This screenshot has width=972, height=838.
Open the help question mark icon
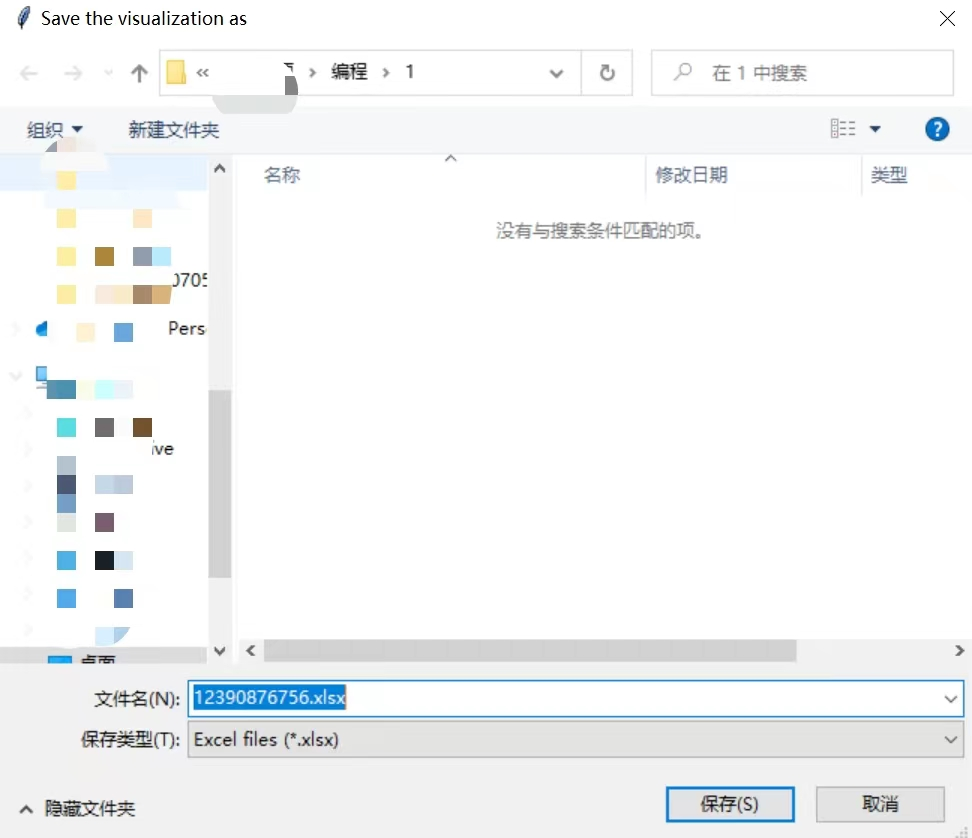(937, 128)
